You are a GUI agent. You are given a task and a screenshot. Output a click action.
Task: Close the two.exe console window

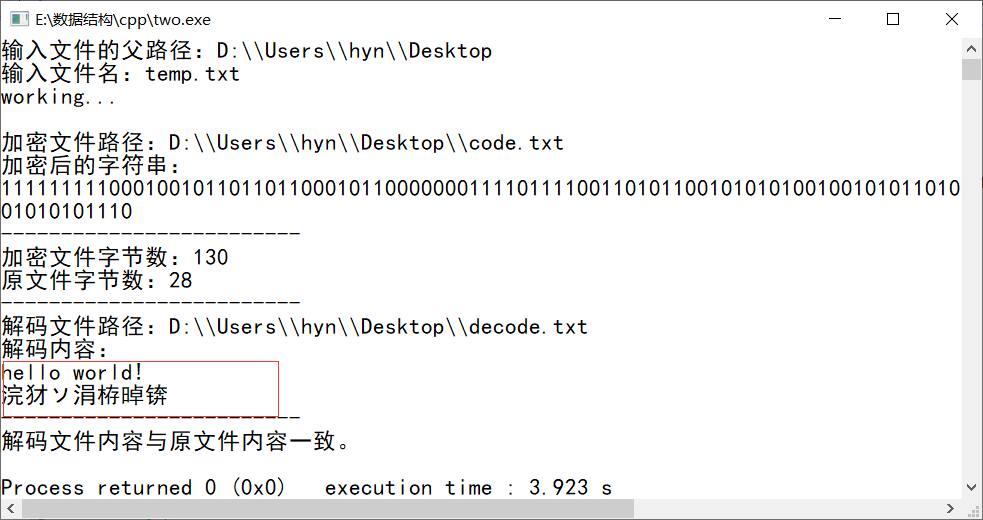pyautogui.click(x=951, y=19)
